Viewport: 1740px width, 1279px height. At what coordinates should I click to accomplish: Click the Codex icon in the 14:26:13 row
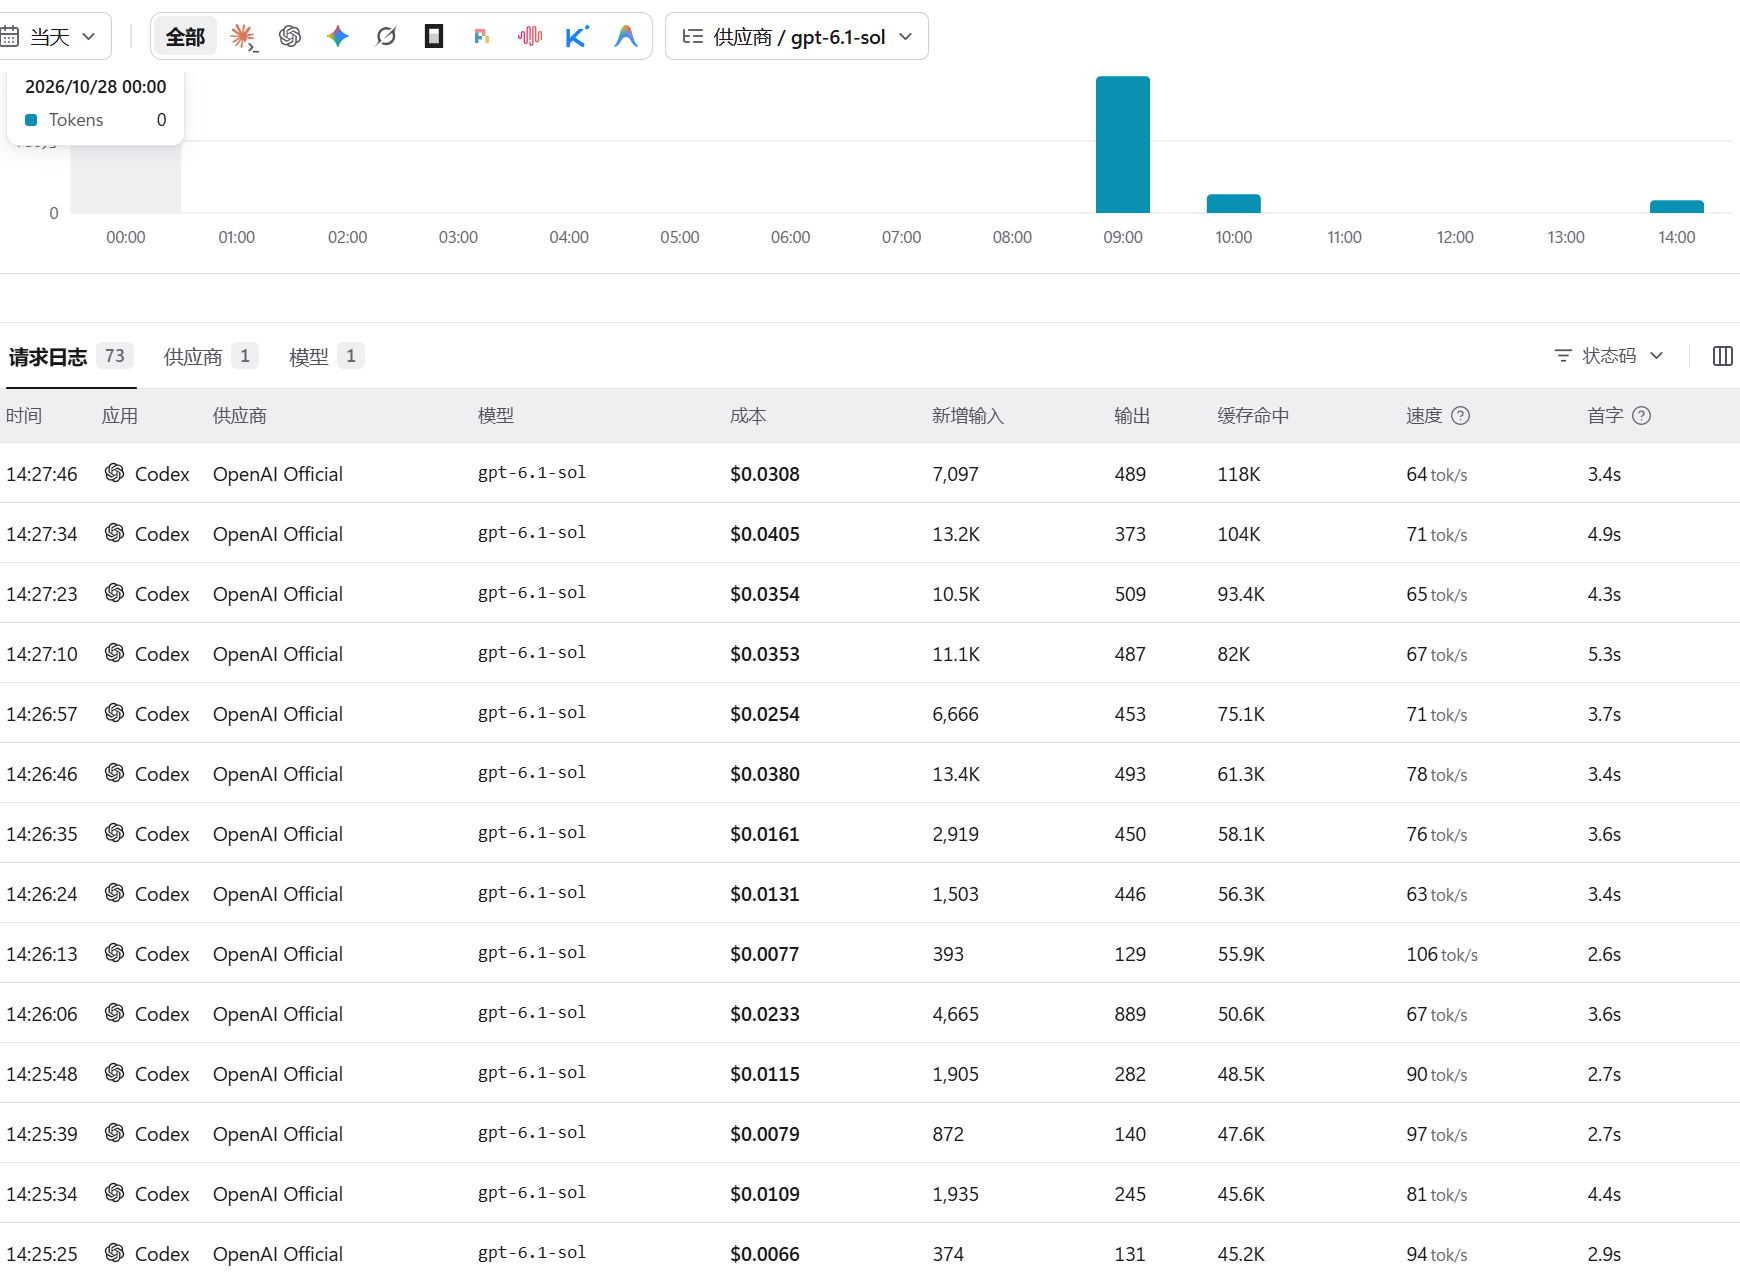115,953
